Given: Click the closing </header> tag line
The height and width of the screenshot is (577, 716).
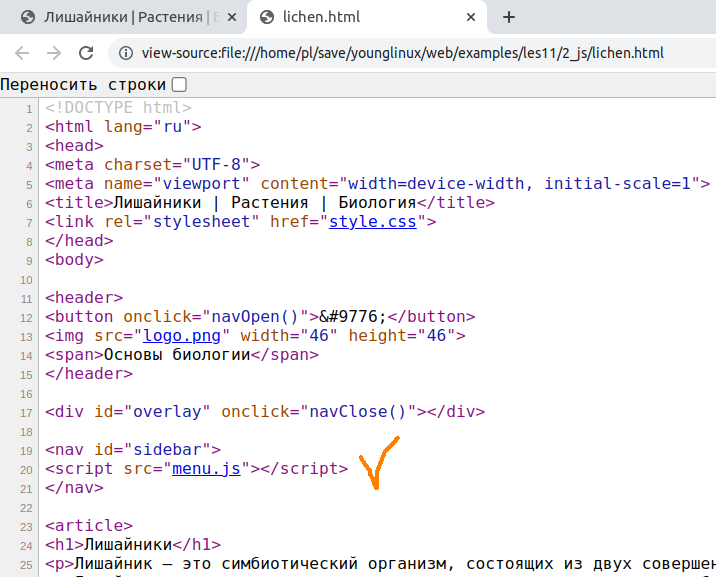Looking at the screenshot, I should pyautogui.click(x=89, y=374).
